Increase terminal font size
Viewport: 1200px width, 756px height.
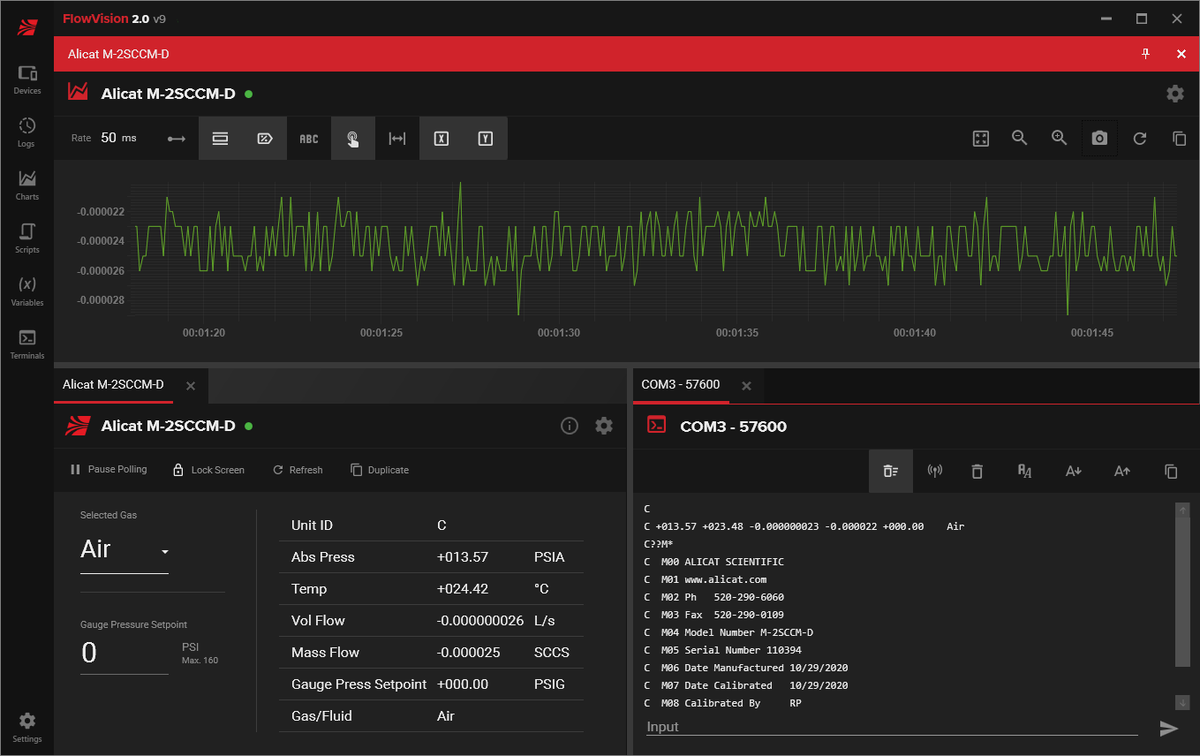click(x=1122, y=471)
